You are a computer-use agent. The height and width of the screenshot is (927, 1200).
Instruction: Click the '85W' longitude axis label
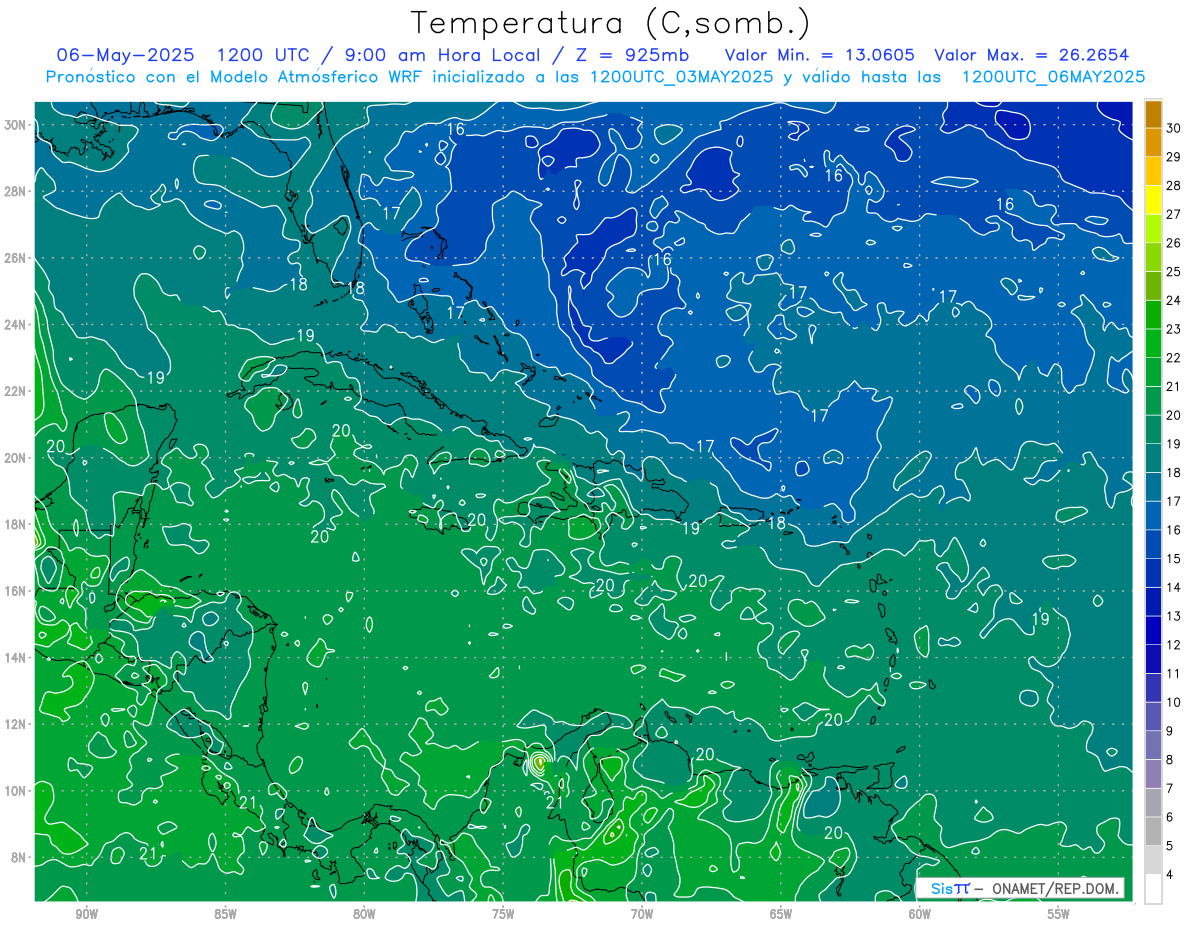pyautogui.click(x=226, y=914)
